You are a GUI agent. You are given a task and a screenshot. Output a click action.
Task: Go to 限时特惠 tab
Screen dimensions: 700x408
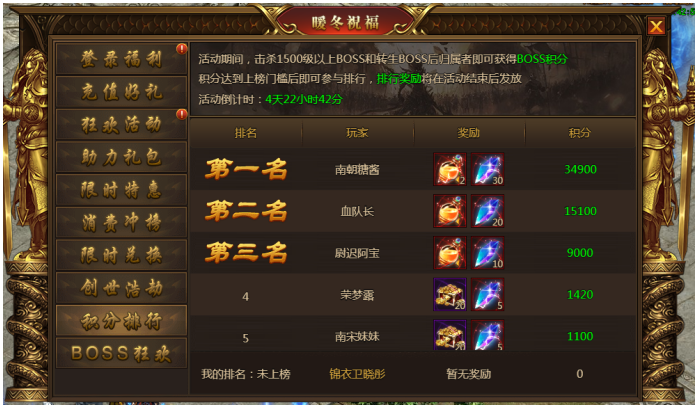coord(121,190)
